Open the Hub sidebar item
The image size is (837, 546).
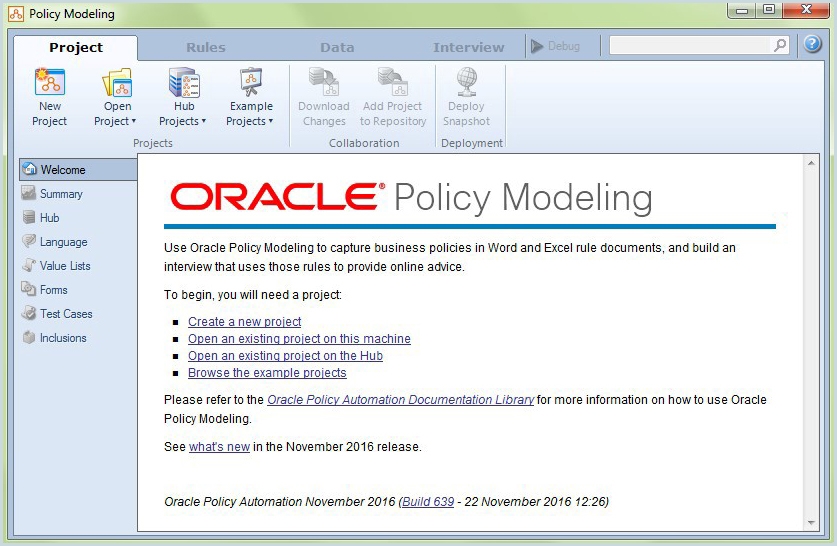49,218
